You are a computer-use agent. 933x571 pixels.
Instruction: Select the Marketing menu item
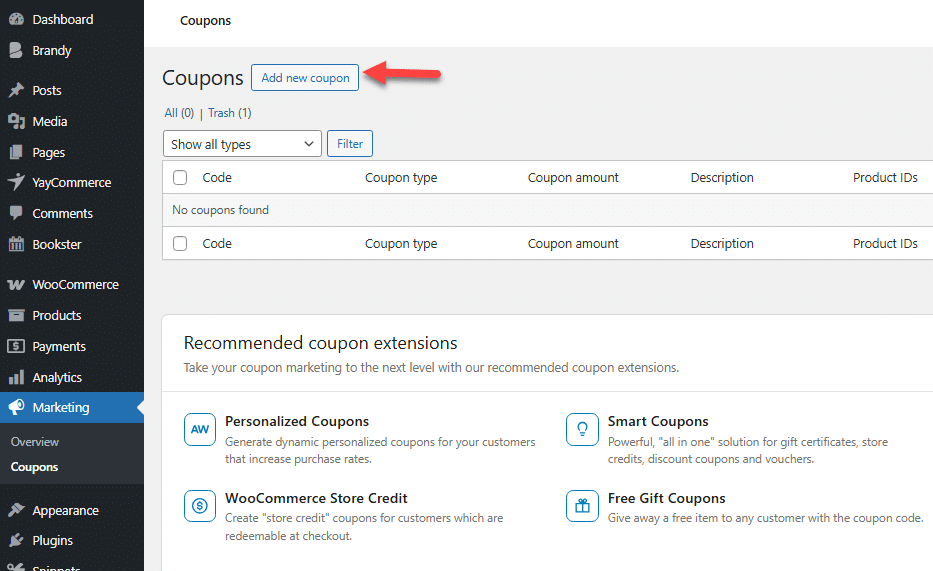click(x=72, y=407)
